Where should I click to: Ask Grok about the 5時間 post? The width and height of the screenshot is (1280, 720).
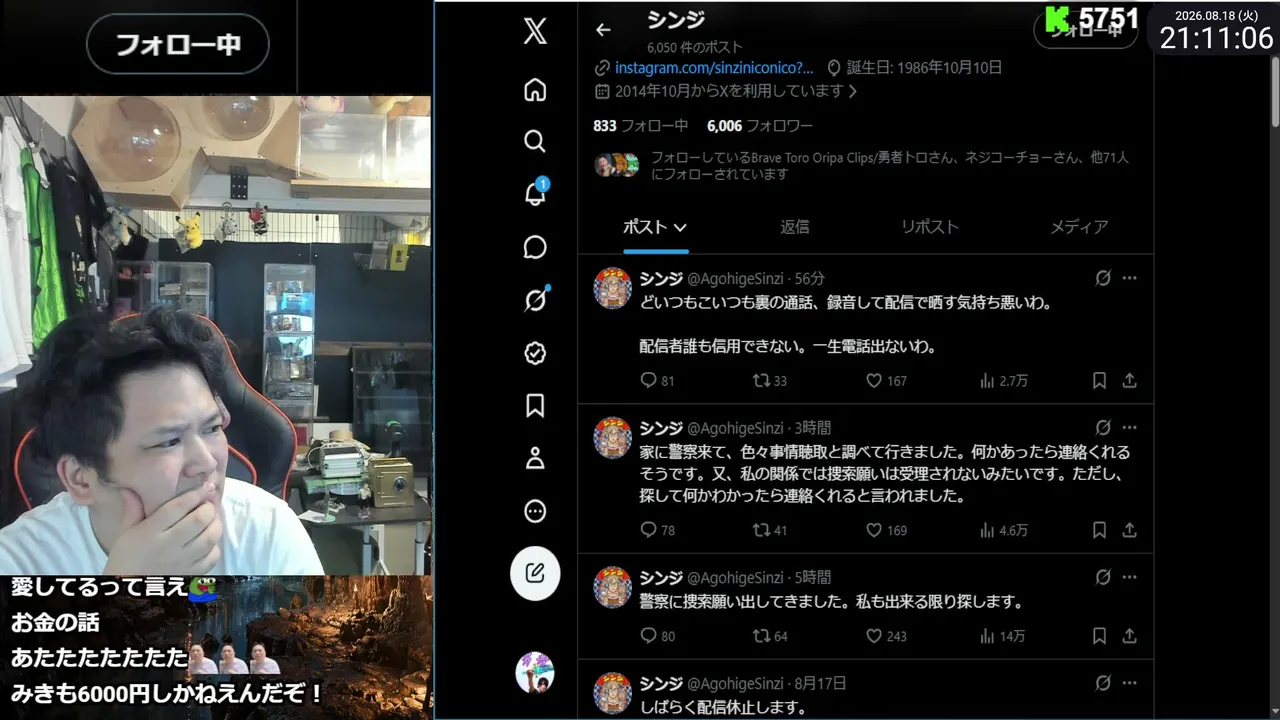click(1103, 577)
